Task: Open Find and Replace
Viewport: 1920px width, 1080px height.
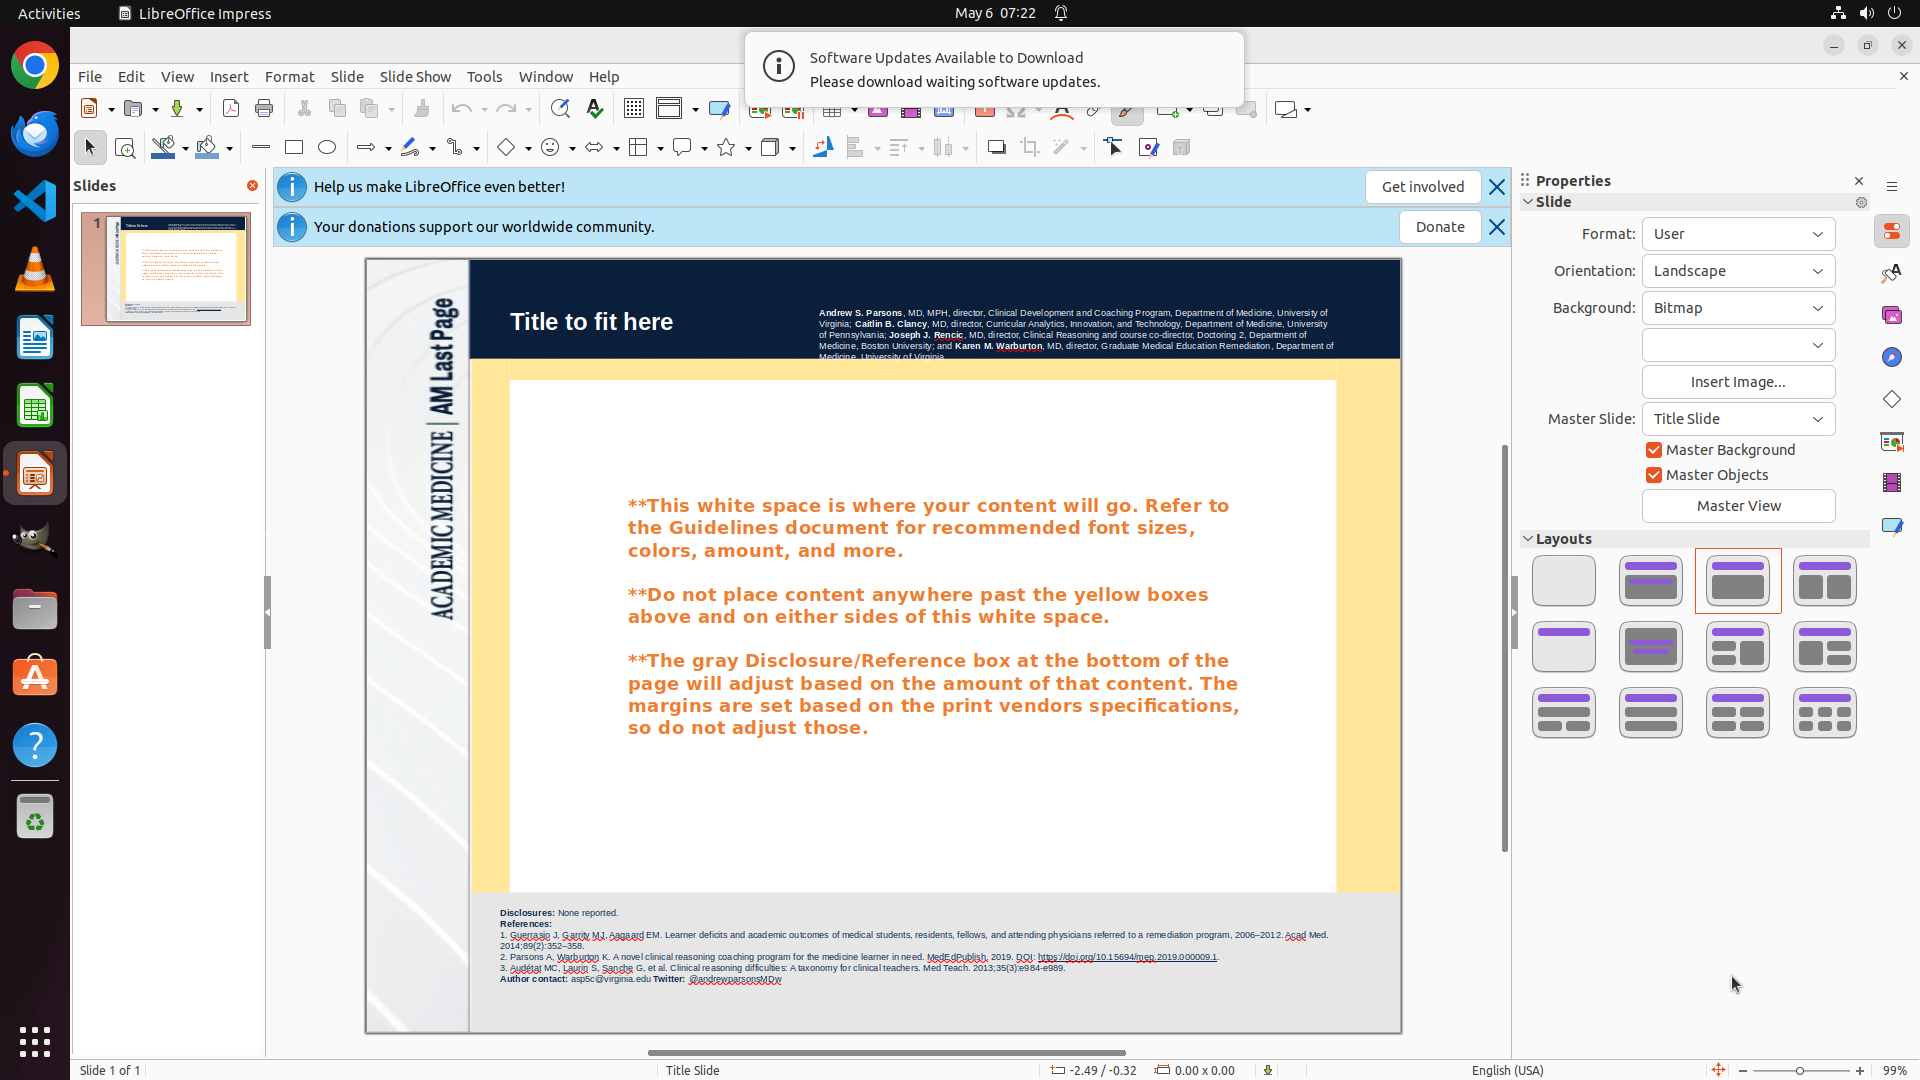Action: (x=561, y=108)
